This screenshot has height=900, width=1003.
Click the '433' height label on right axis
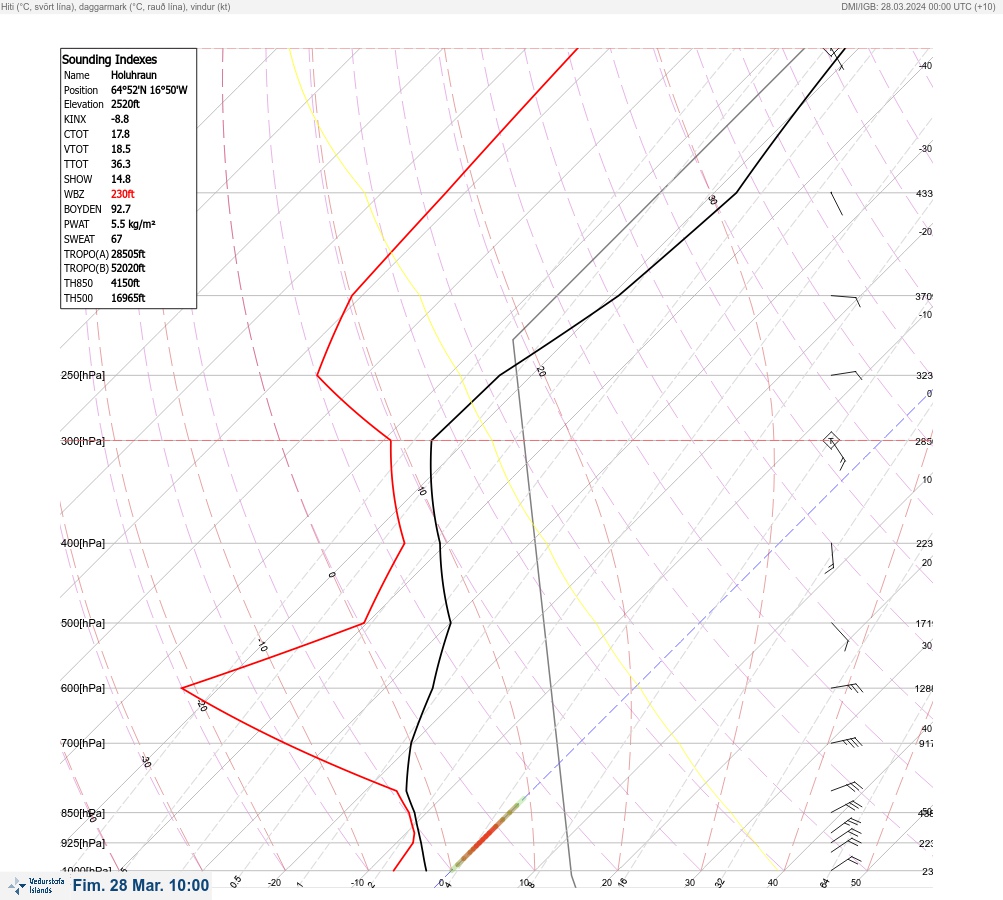[924, 193]
